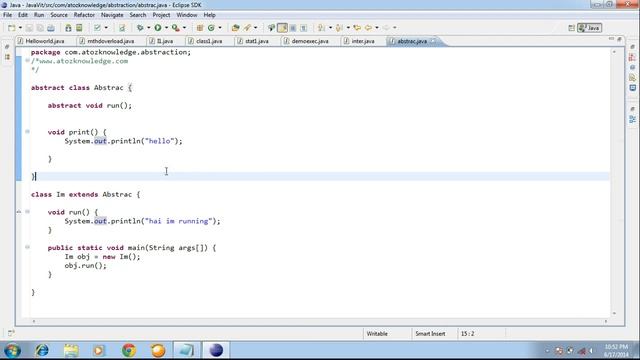Click the horizontal scroll right arrow
640x360 pixels.
tap(606, 321)
